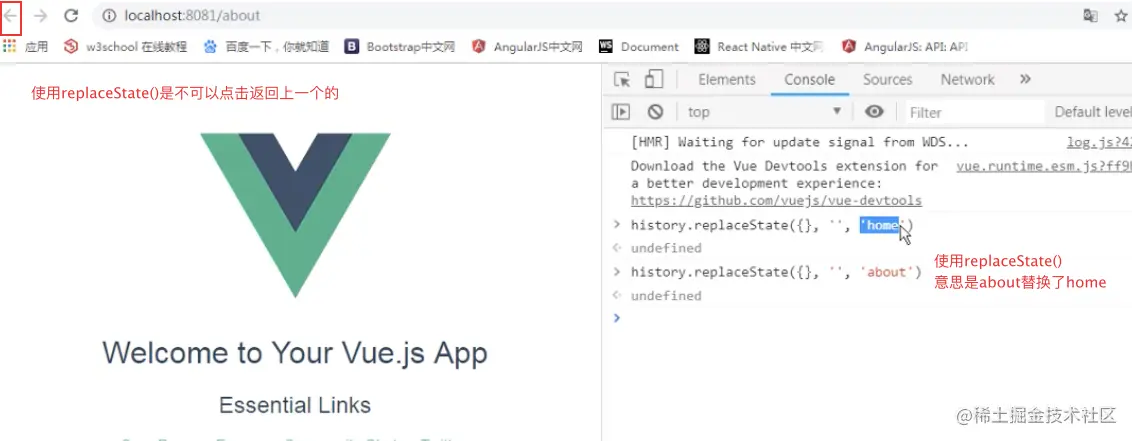Switch to the Console tab
This screenshot has height=441, width=1132.
click(x=809, y=79)
